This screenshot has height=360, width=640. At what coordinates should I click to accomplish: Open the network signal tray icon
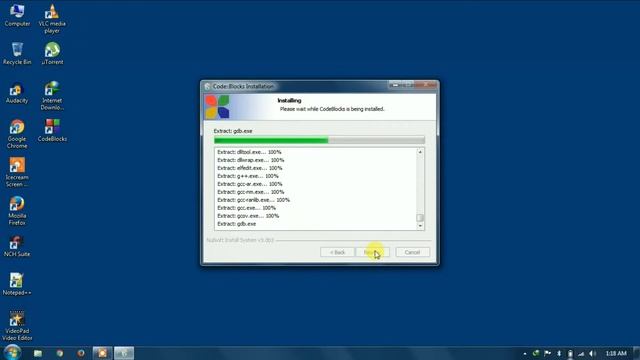click(581, 353)
